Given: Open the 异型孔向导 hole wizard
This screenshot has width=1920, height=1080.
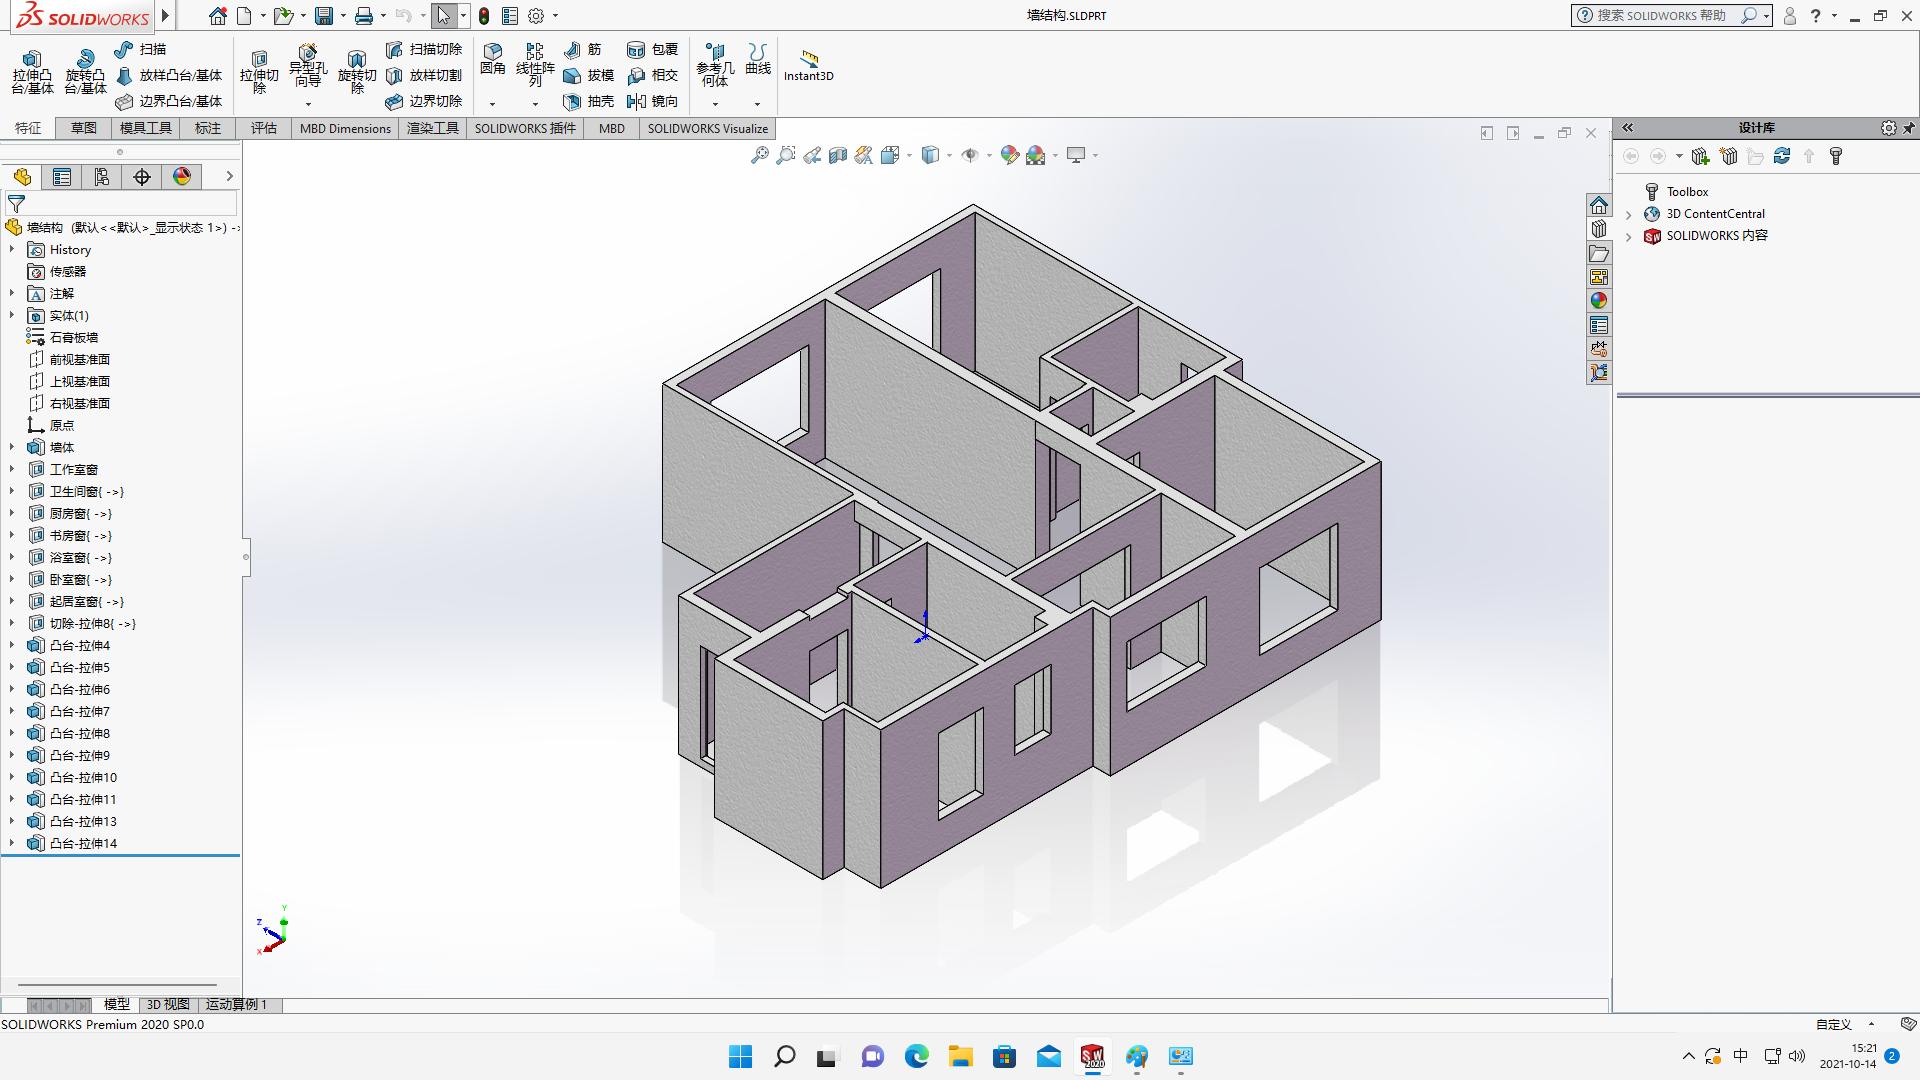Looking at the screenshot, I should pos(308,66).
